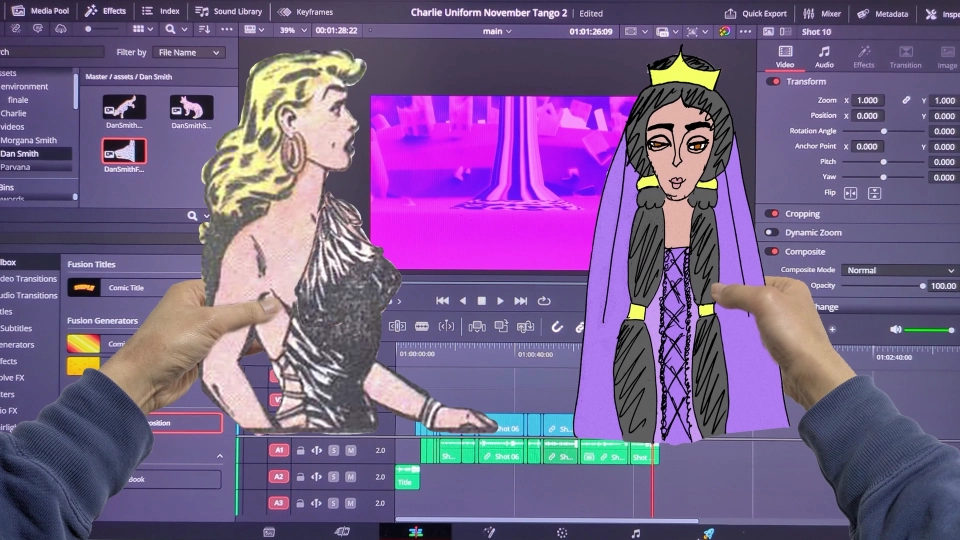Open the main timeline selector dropdown
The height and width of the screenshot is (540, 960).
coord(497,31)
